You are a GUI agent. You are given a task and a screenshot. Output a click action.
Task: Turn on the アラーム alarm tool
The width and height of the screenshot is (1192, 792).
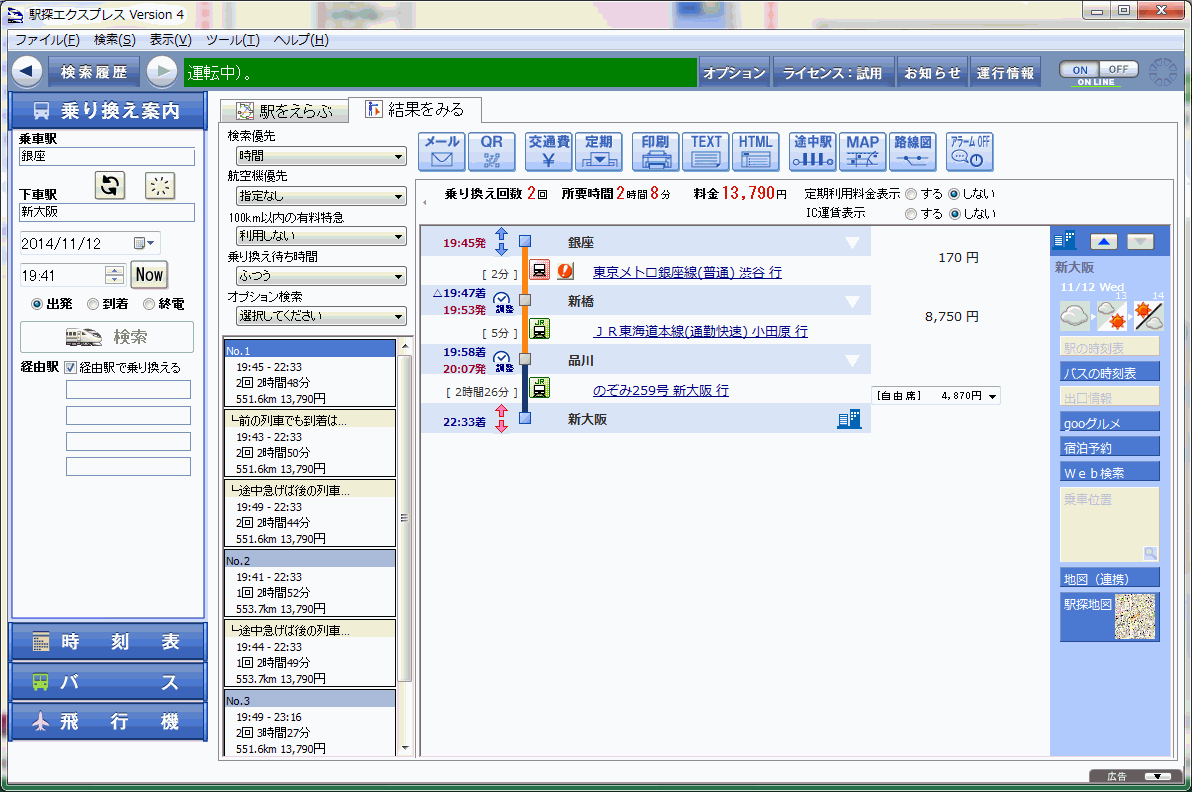(968, 151)
